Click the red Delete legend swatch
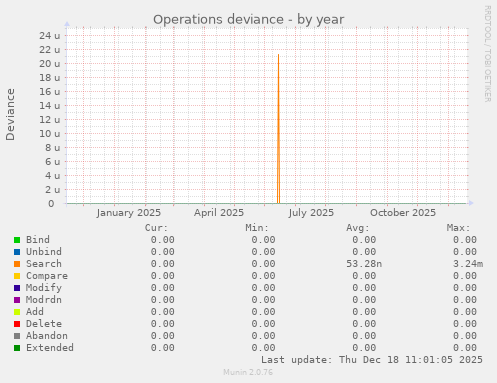Screen dimensions: 497x383 [x=17, y=324]
